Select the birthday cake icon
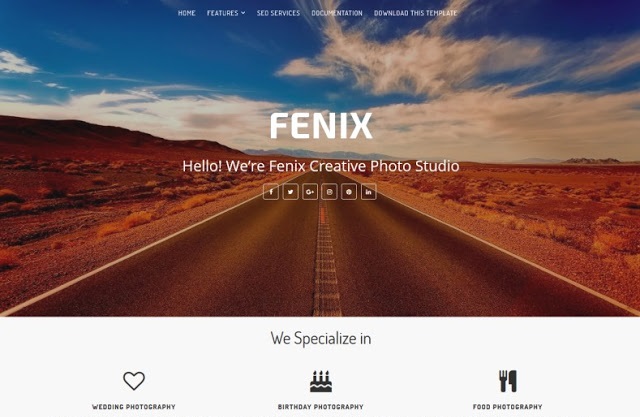Image resolution: width=640 pixels, height=417 pixels. click(321, 382)
